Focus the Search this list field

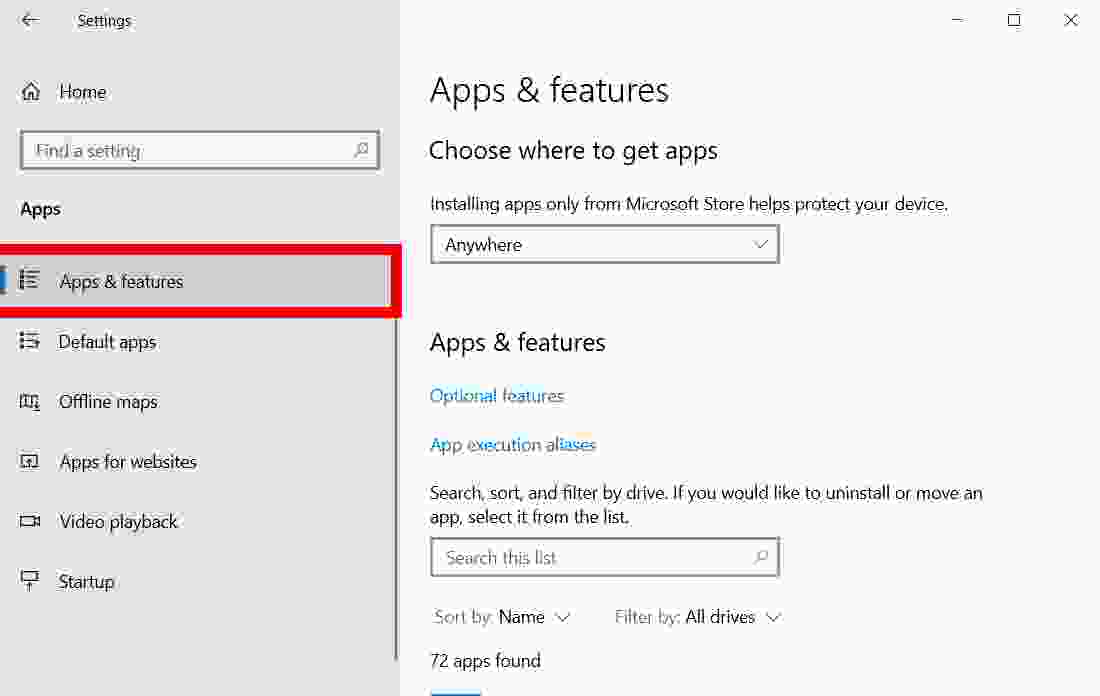(605, 557)
